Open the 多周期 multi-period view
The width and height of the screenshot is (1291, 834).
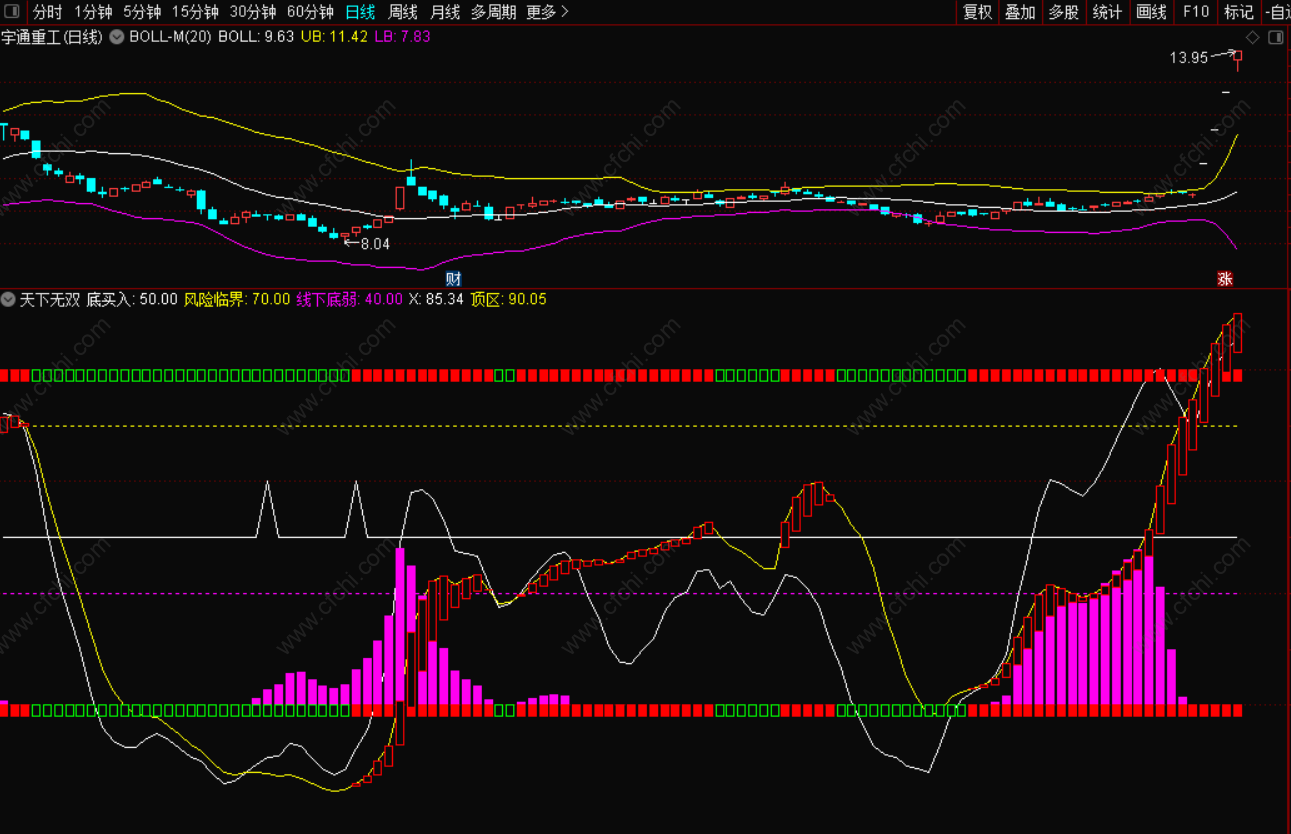coord(493,12)
